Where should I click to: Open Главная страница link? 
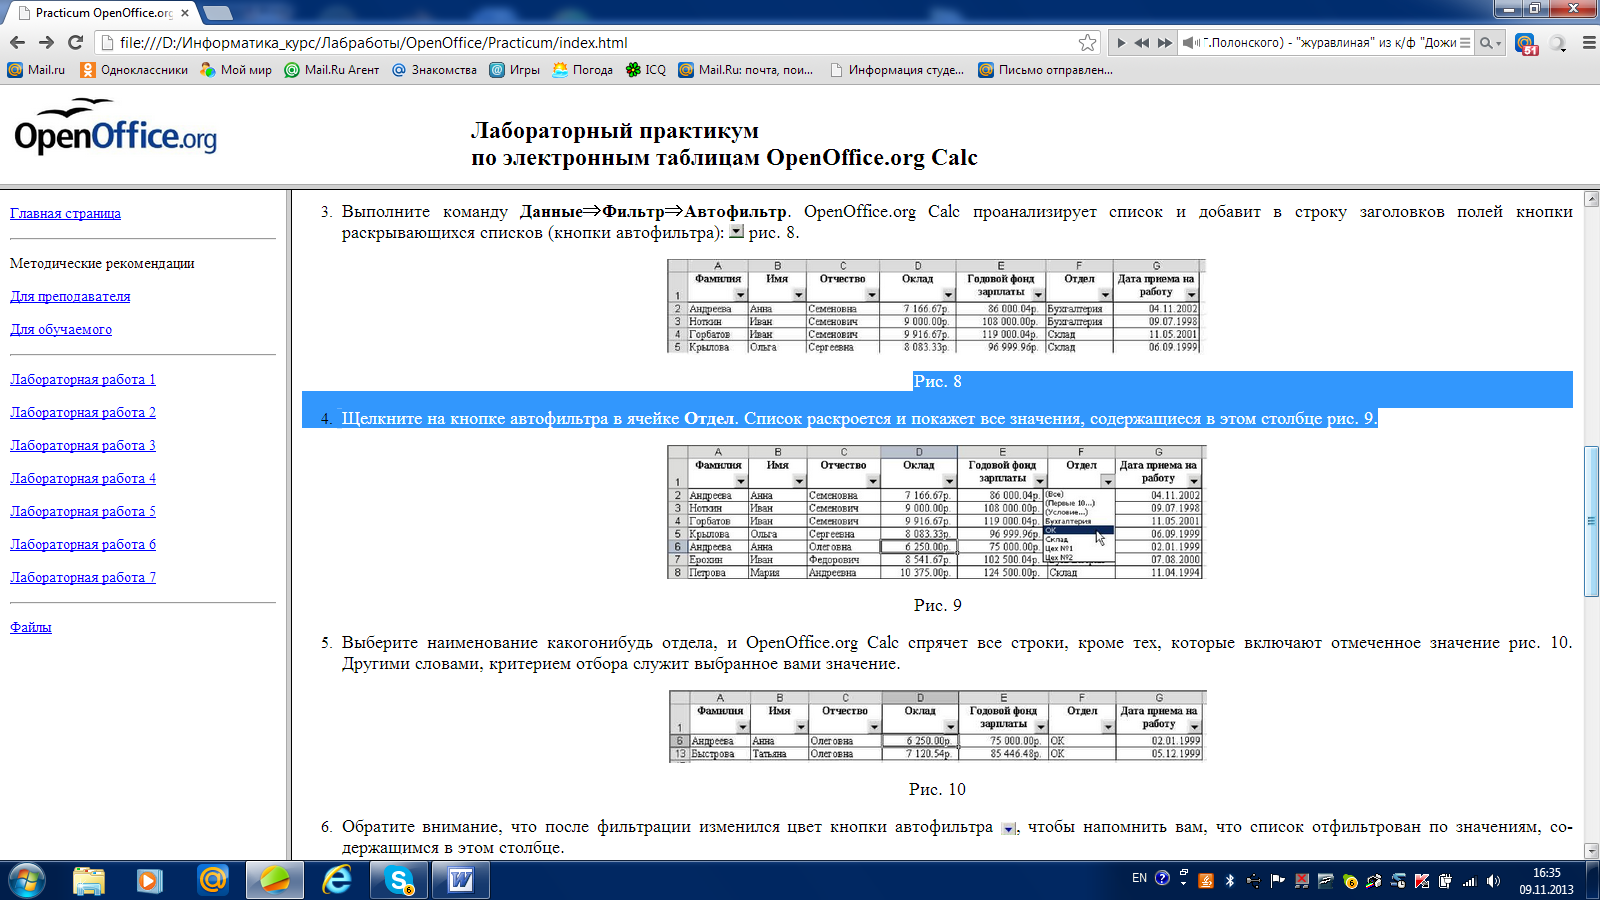click(x=65, y=213)
